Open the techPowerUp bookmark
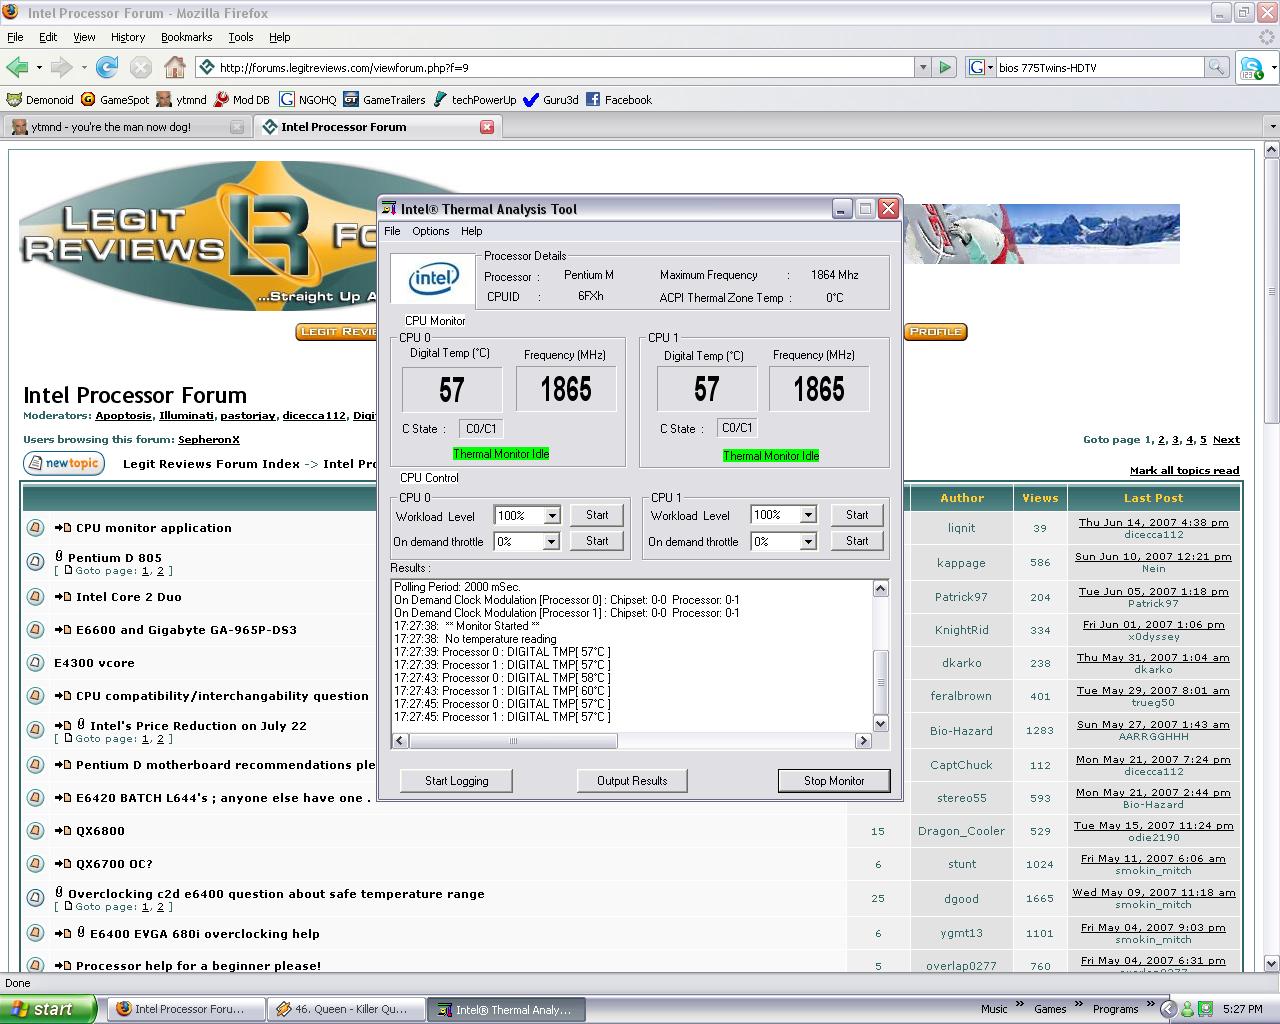Image resolution: width=1280 pixels, height=1024 pixels. coord(474,100)
